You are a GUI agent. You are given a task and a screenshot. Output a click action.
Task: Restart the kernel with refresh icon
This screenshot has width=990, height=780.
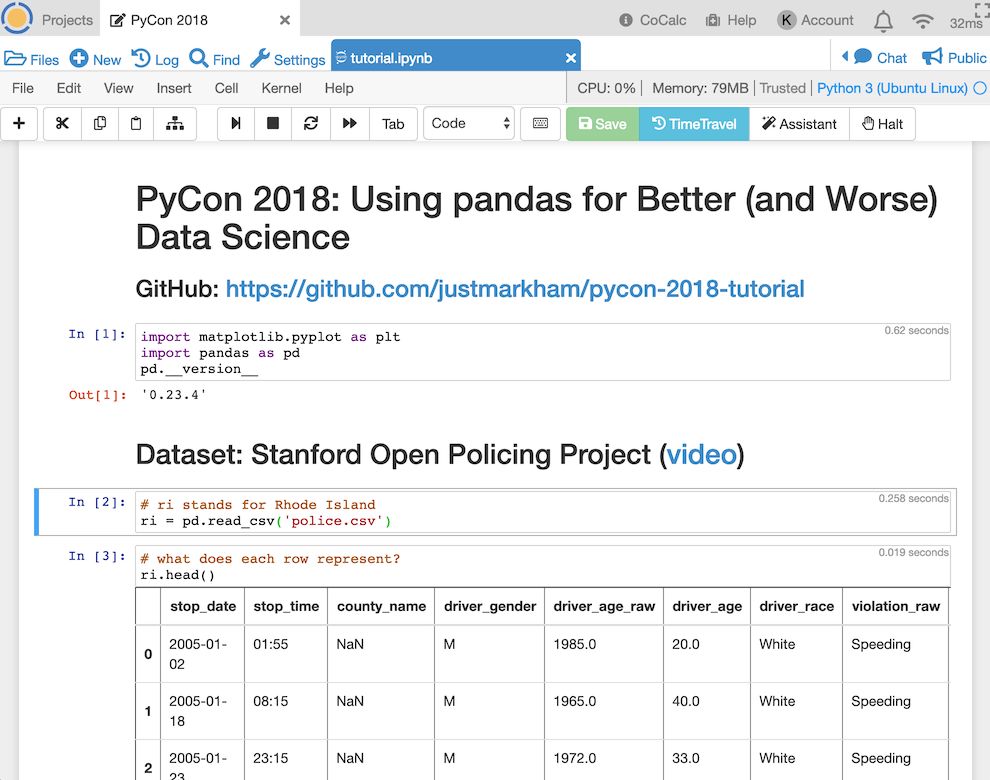click(x=311, y=123)
